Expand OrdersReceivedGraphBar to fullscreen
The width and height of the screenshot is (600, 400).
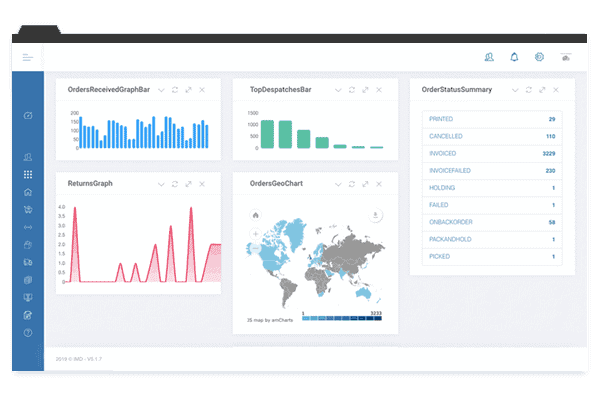pyautogui.click(x=188, y=90)
